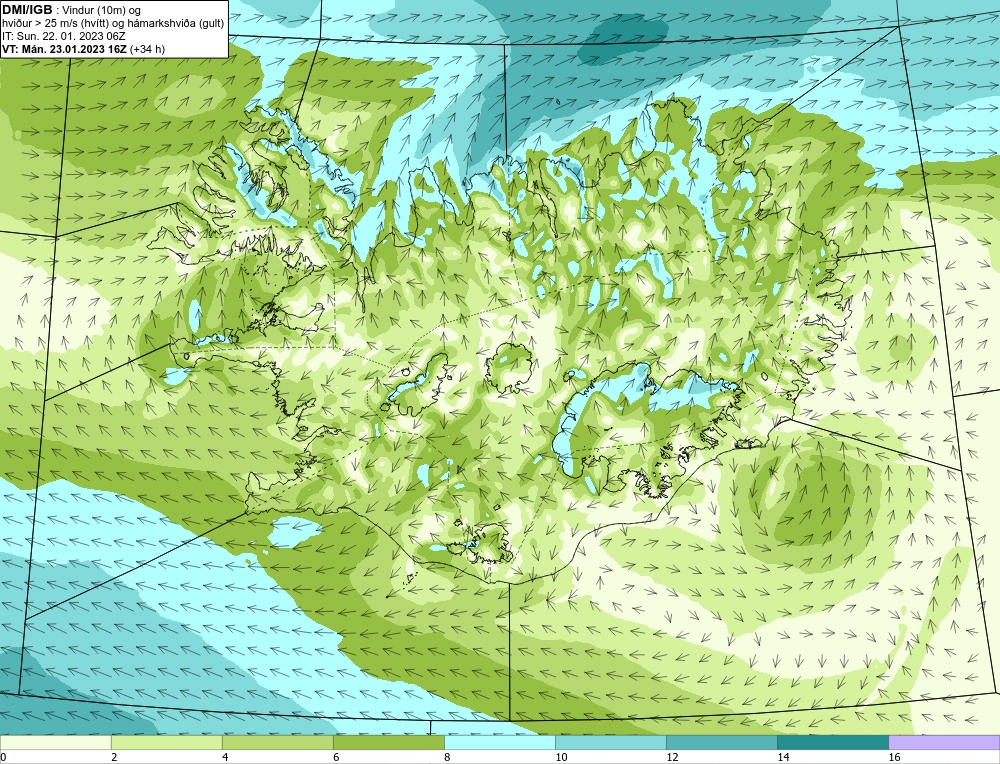Click the 2–4 m/s light green legend swatch
1000x764 pixels.
pos(167,742)
